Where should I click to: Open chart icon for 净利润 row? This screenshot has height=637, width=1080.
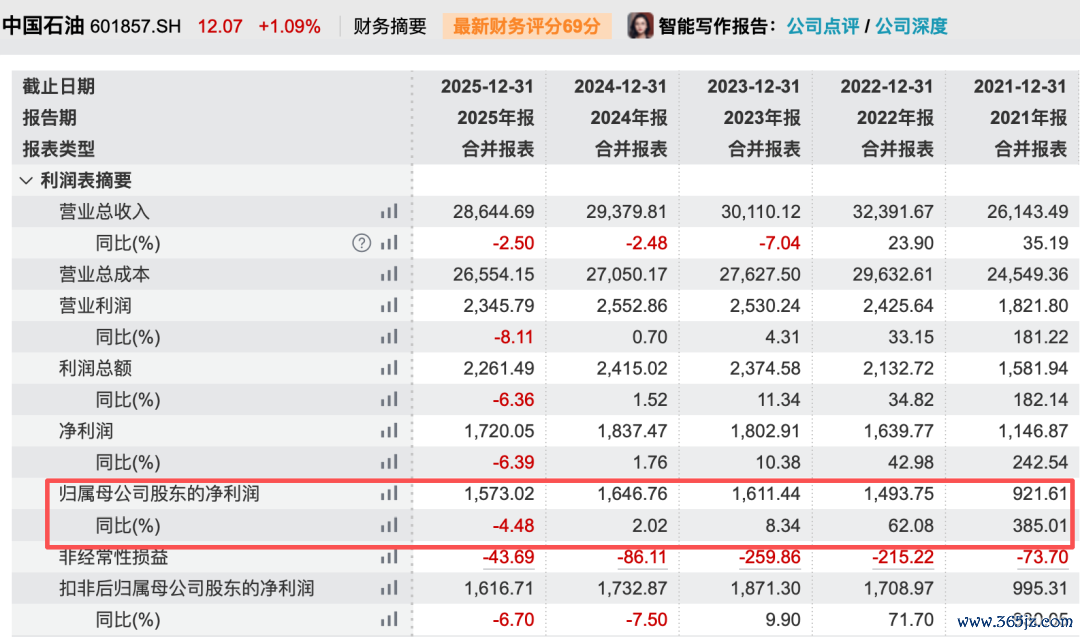pos(389,430)
